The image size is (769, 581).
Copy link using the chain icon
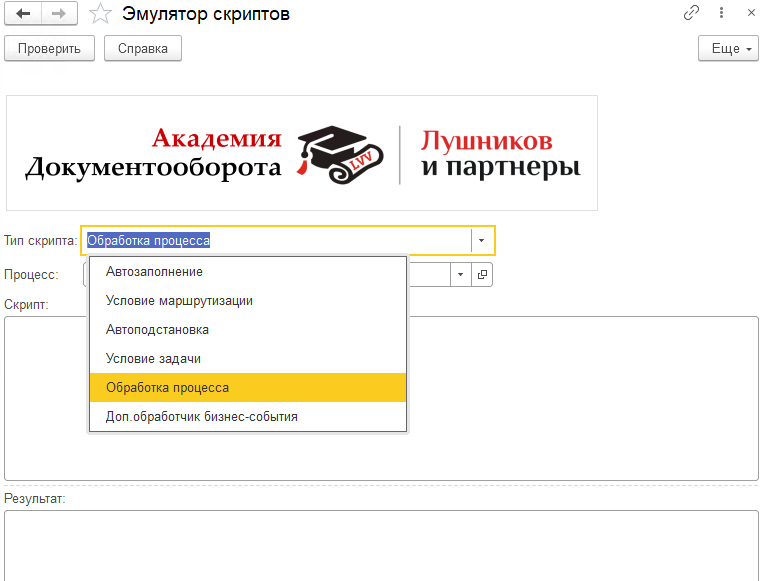click(x=691, y=12)
